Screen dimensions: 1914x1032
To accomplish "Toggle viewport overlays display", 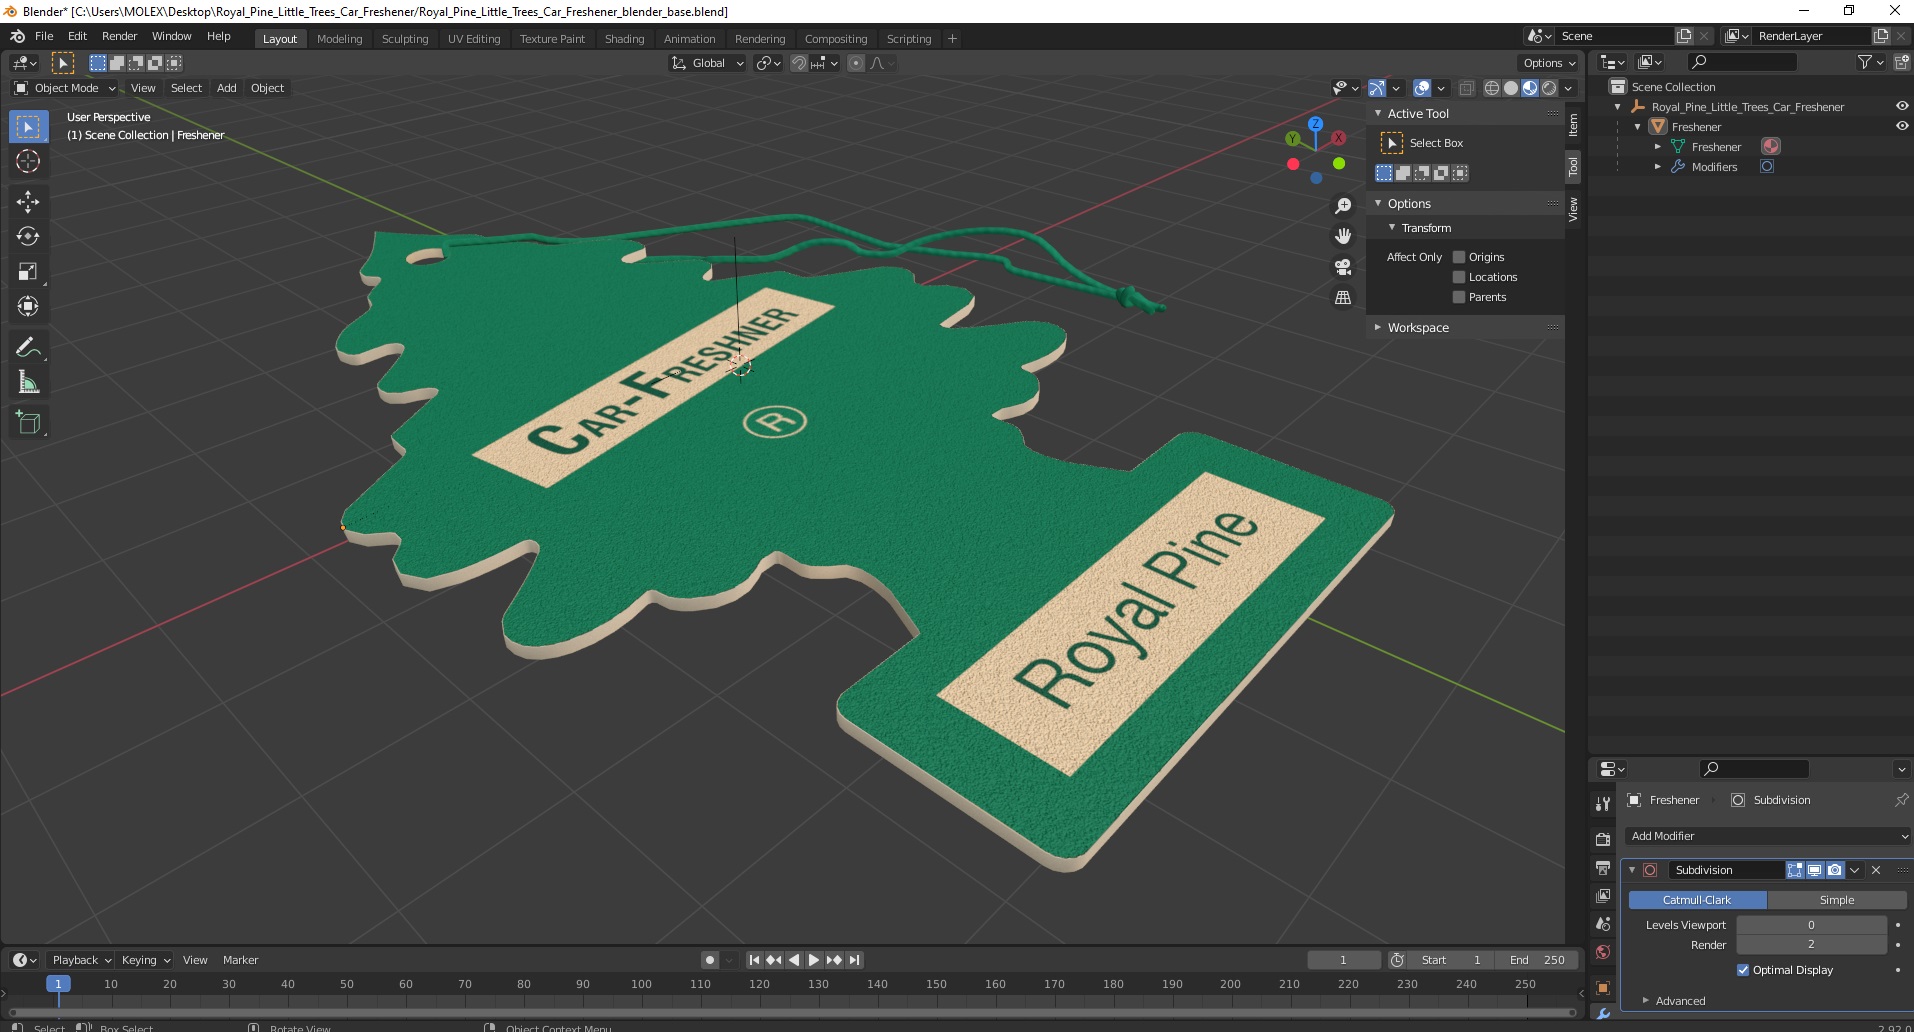I will [x=1422, y=88].
